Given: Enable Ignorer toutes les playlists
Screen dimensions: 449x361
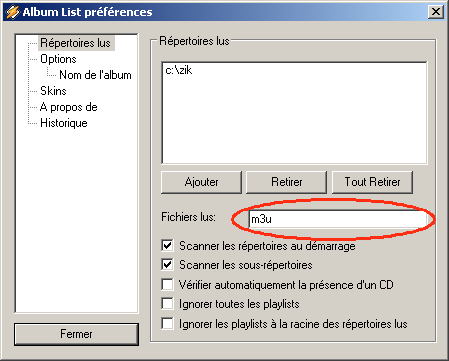Looking at the screenshot, I should 167,304.
